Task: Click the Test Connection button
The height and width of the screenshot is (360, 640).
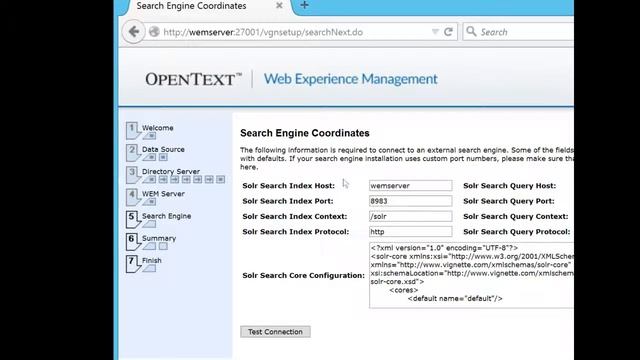Action: click(275, 332)
